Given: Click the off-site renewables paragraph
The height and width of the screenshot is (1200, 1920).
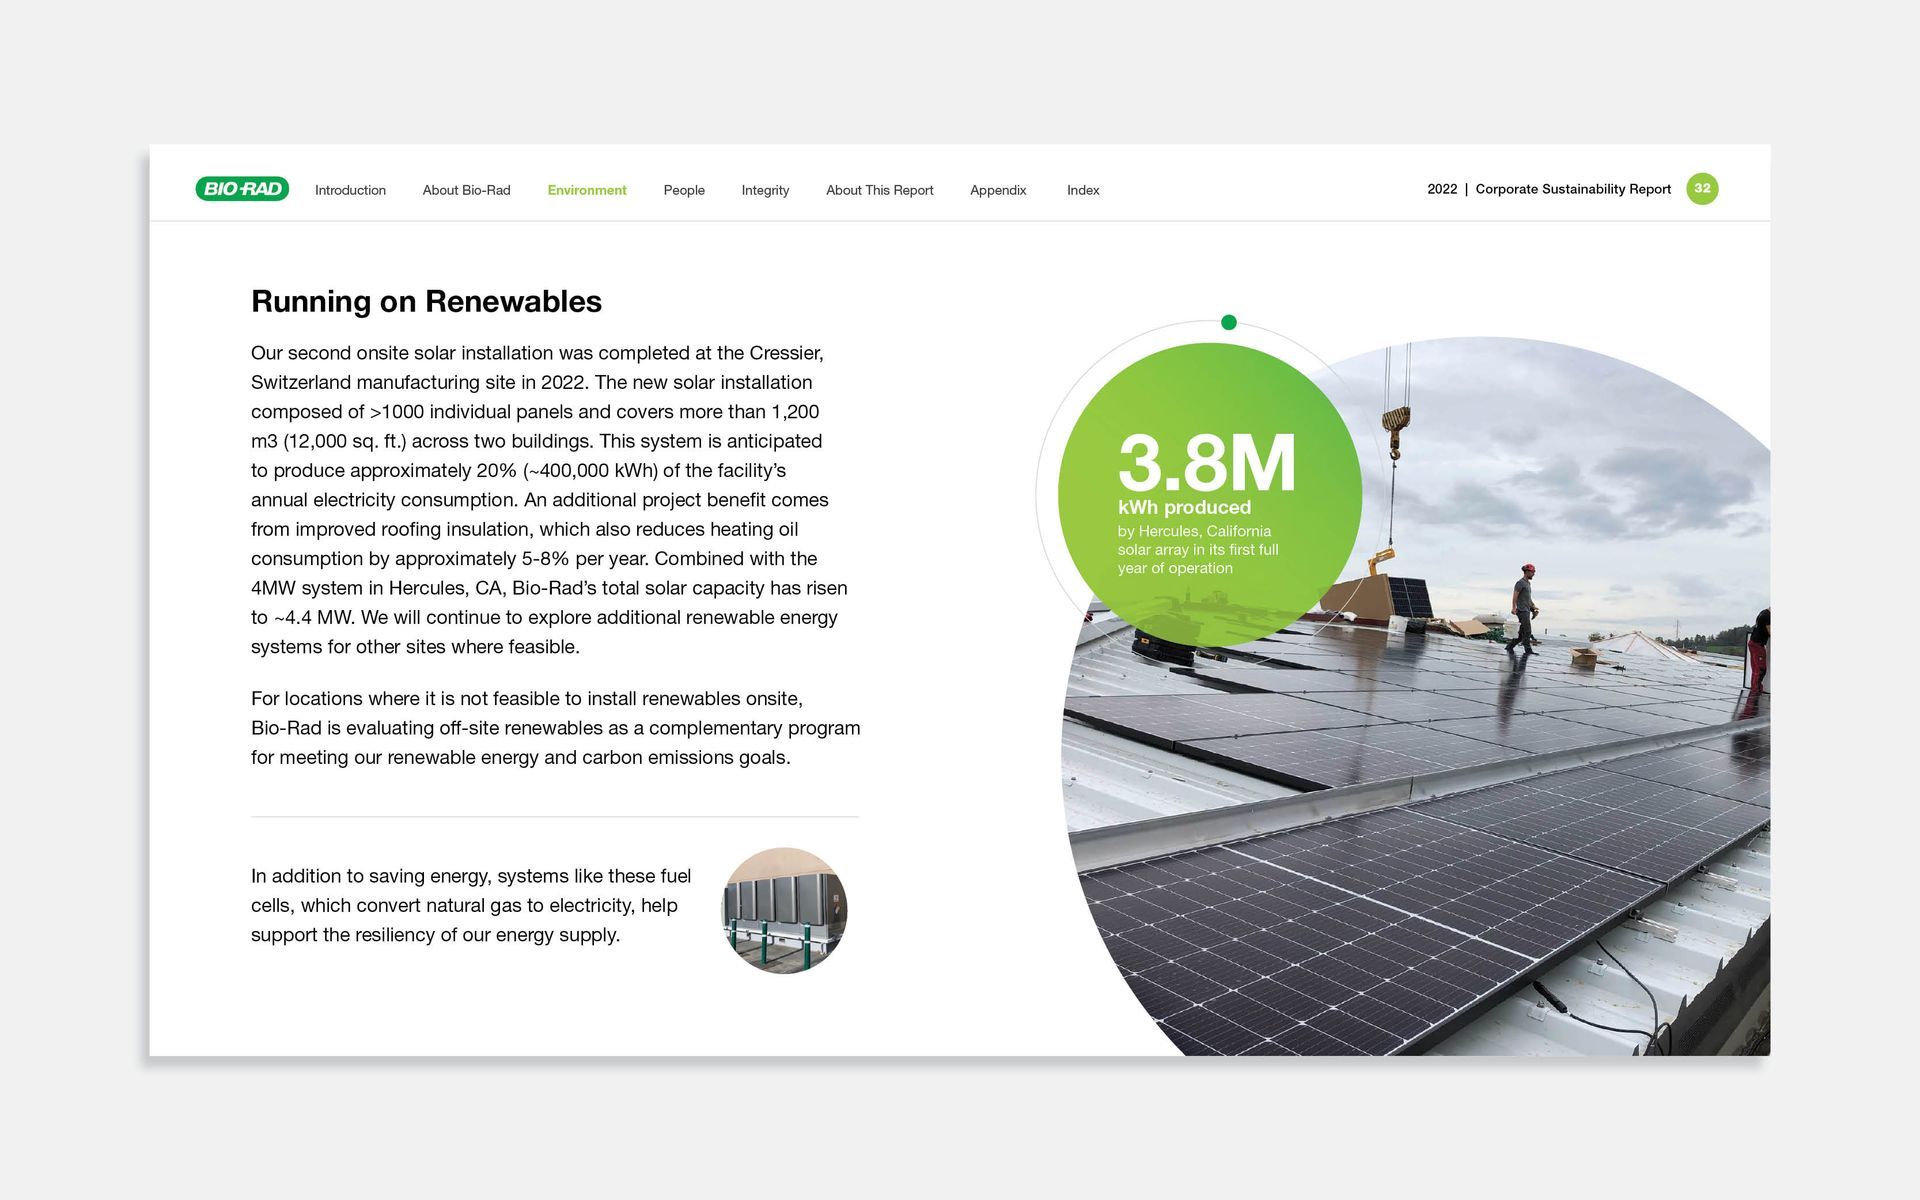Looking at the screenshot, I should pyautogui.click(x=555, y=728).
